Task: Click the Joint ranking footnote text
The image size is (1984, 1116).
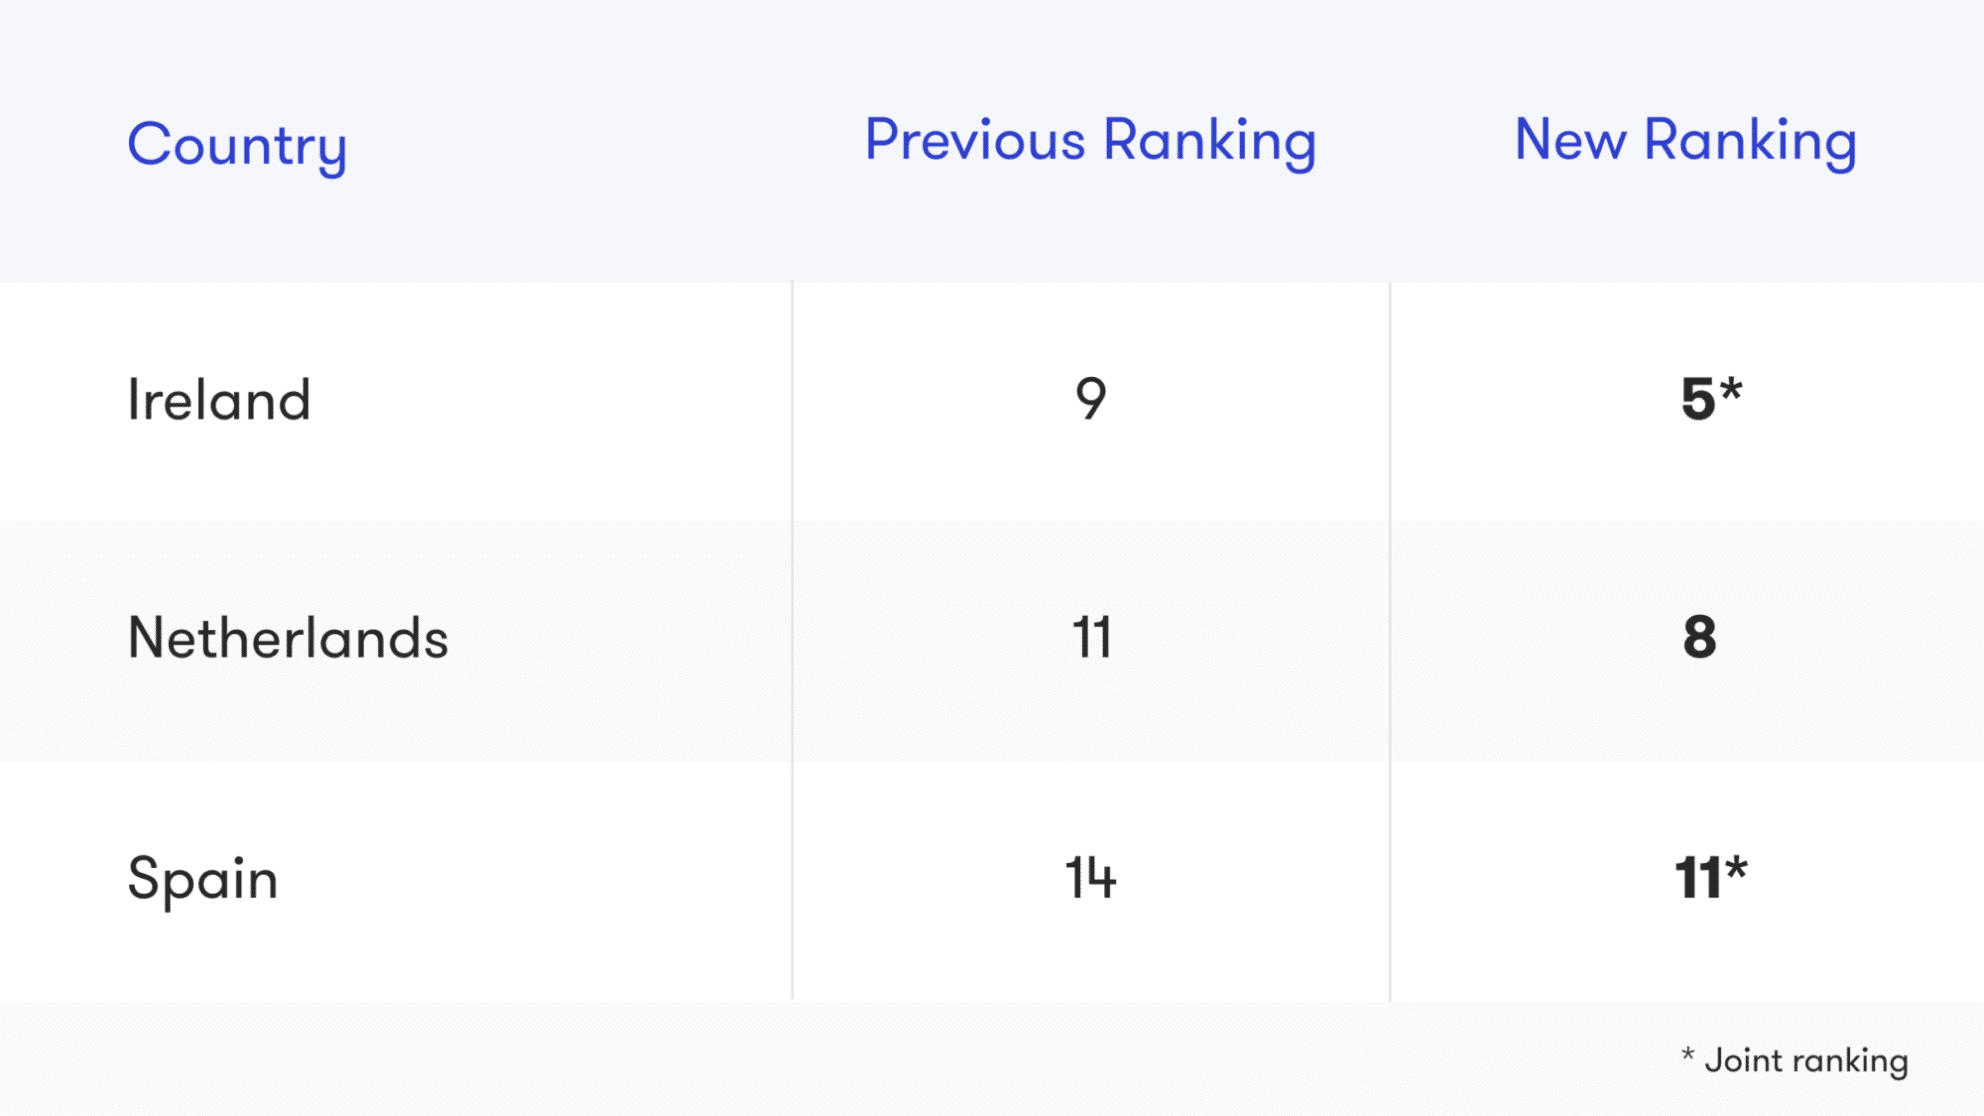Action: (1806, 1061)
